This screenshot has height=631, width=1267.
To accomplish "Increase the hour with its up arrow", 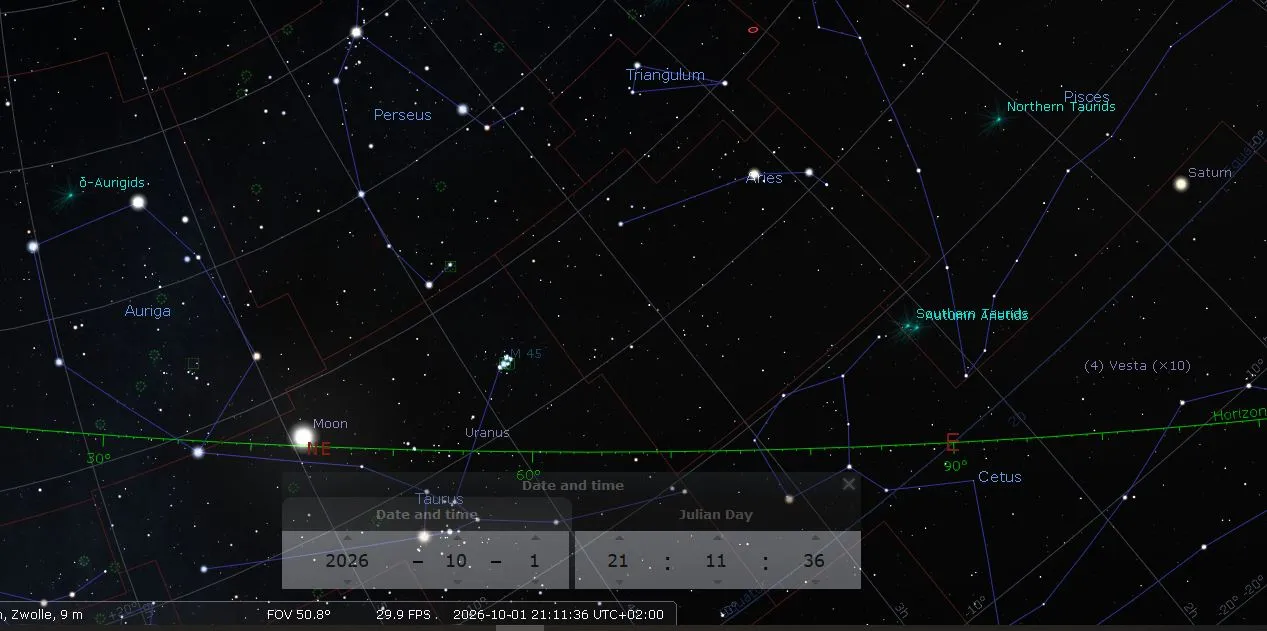I will (x=618, y=538).
